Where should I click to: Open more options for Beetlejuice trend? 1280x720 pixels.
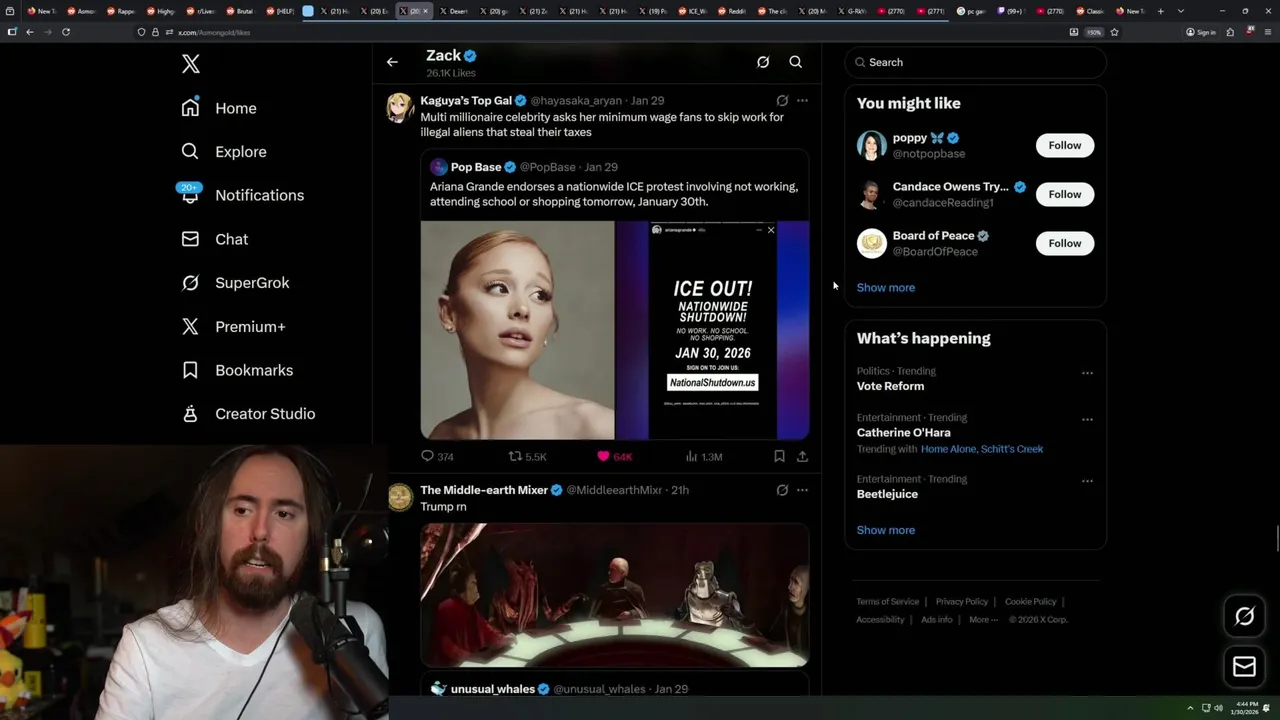point(1087,481)
